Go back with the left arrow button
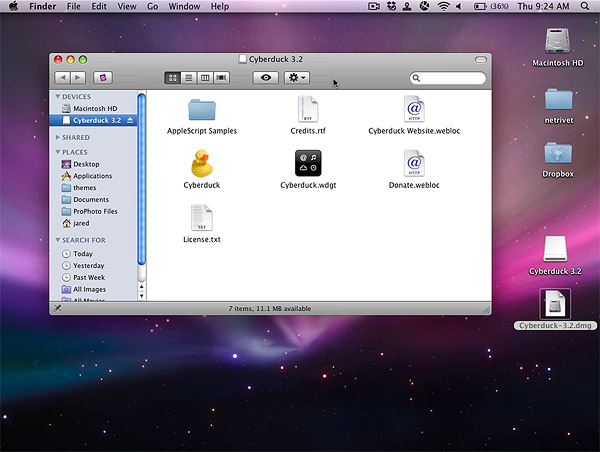 [x=62, y=78]
